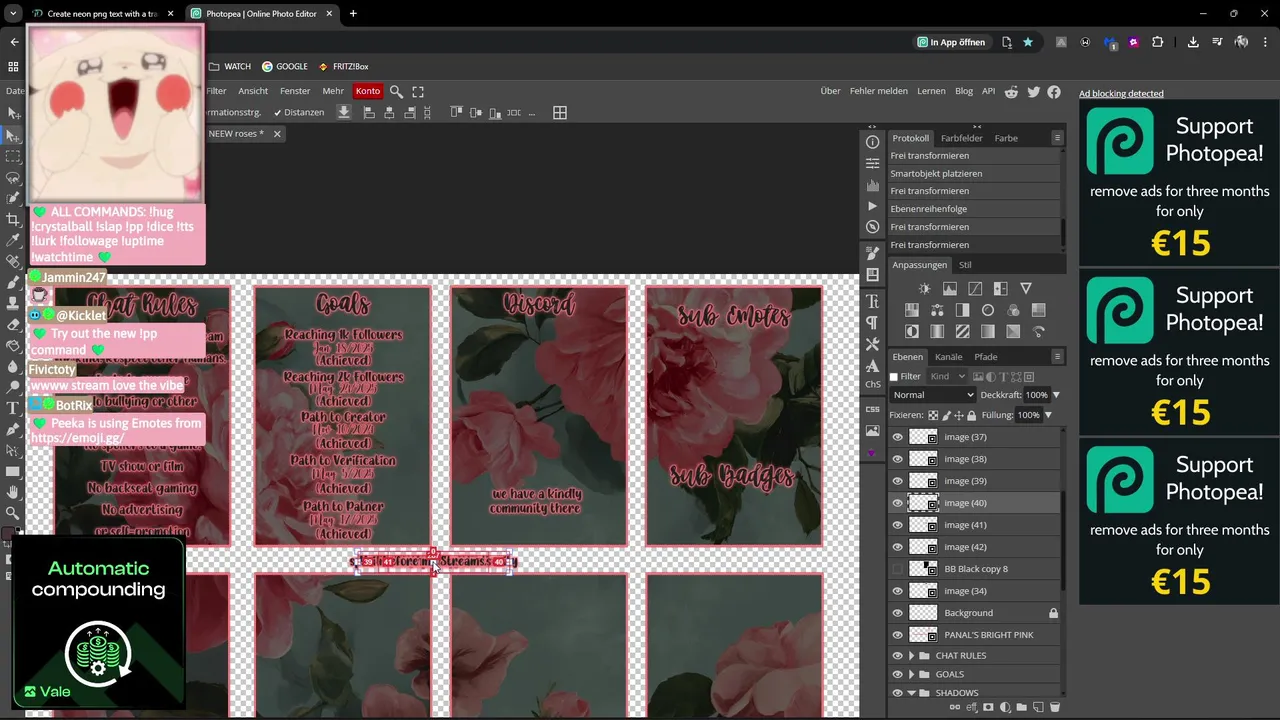Viewport: 1280px width, 720px height.
Task: Open the Fehler melden link
Action: [x=879, y=91]
